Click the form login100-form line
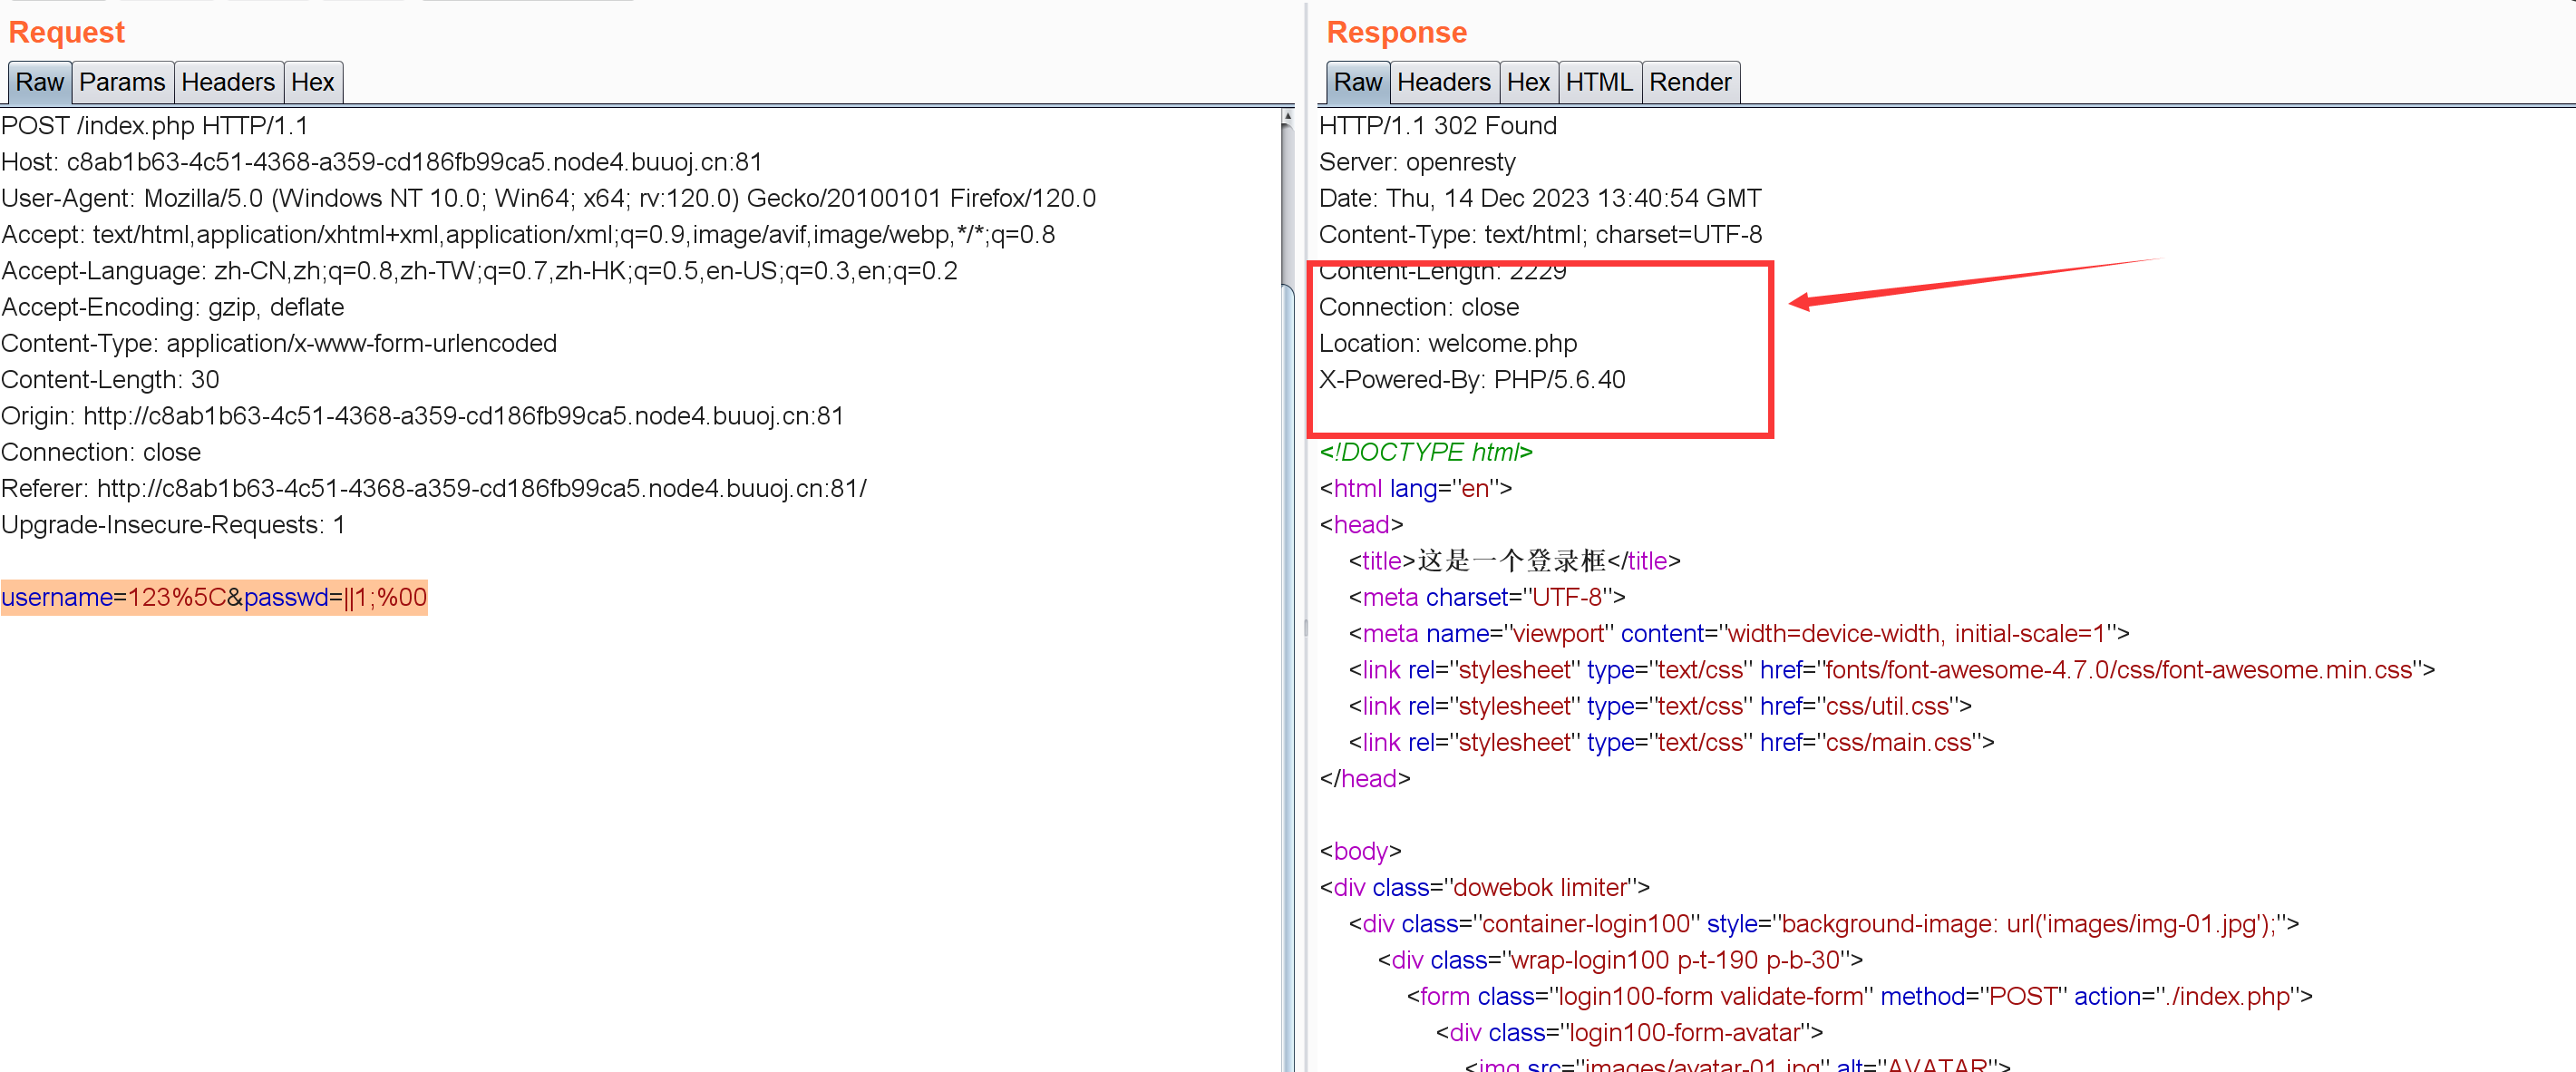The height and width of the screenshot is (1072, 2576). [1860, 996]
